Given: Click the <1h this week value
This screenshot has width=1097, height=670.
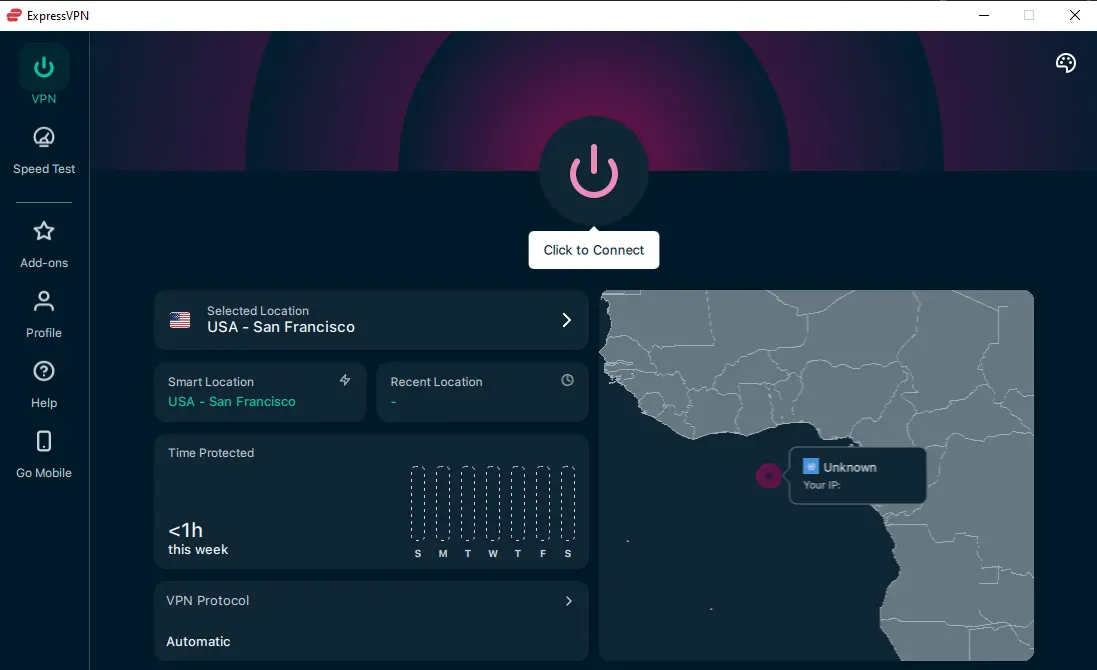Looking at the screenshot, I should (x=198, y=539).
